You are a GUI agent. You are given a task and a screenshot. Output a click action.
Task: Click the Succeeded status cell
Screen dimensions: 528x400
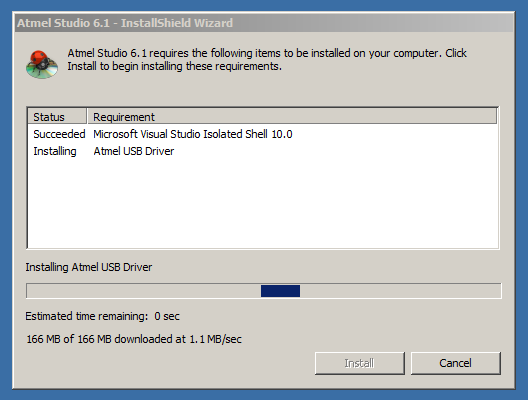[x=59, y=134]
